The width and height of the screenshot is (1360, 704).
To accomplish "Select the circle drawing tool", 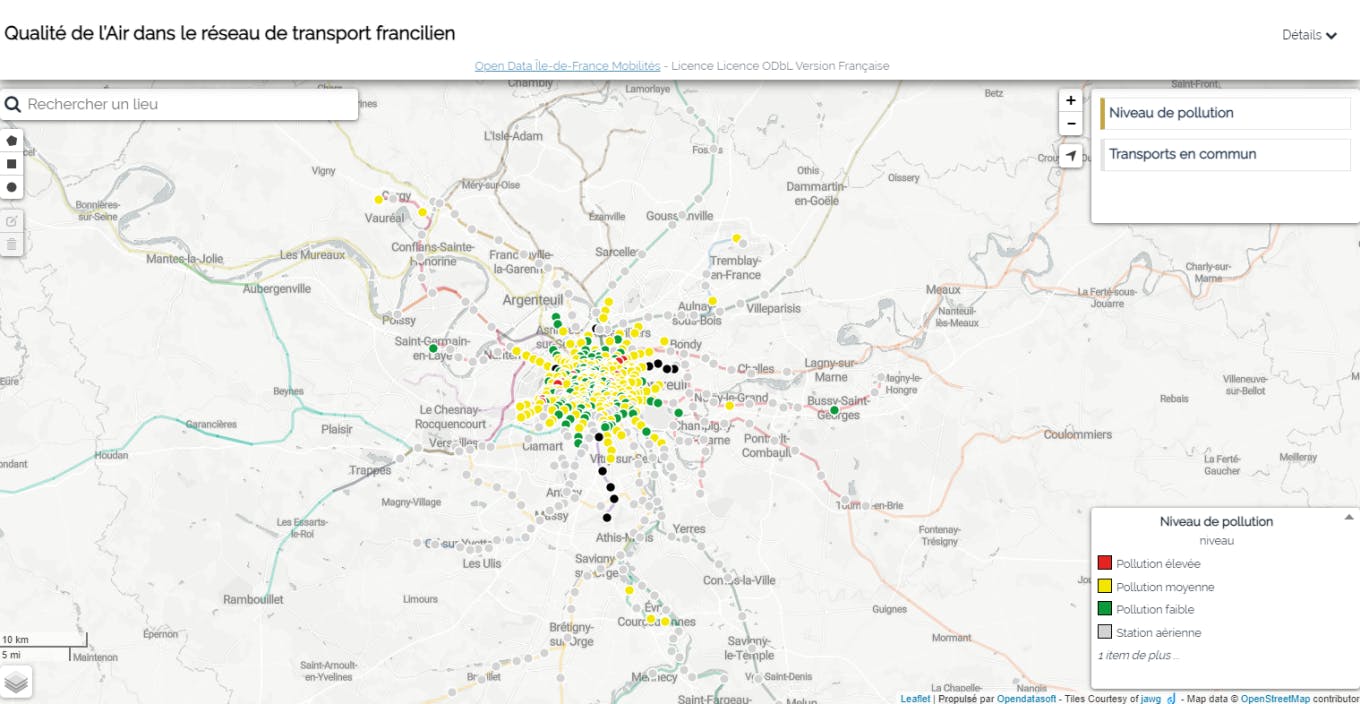I will [11, 187].
